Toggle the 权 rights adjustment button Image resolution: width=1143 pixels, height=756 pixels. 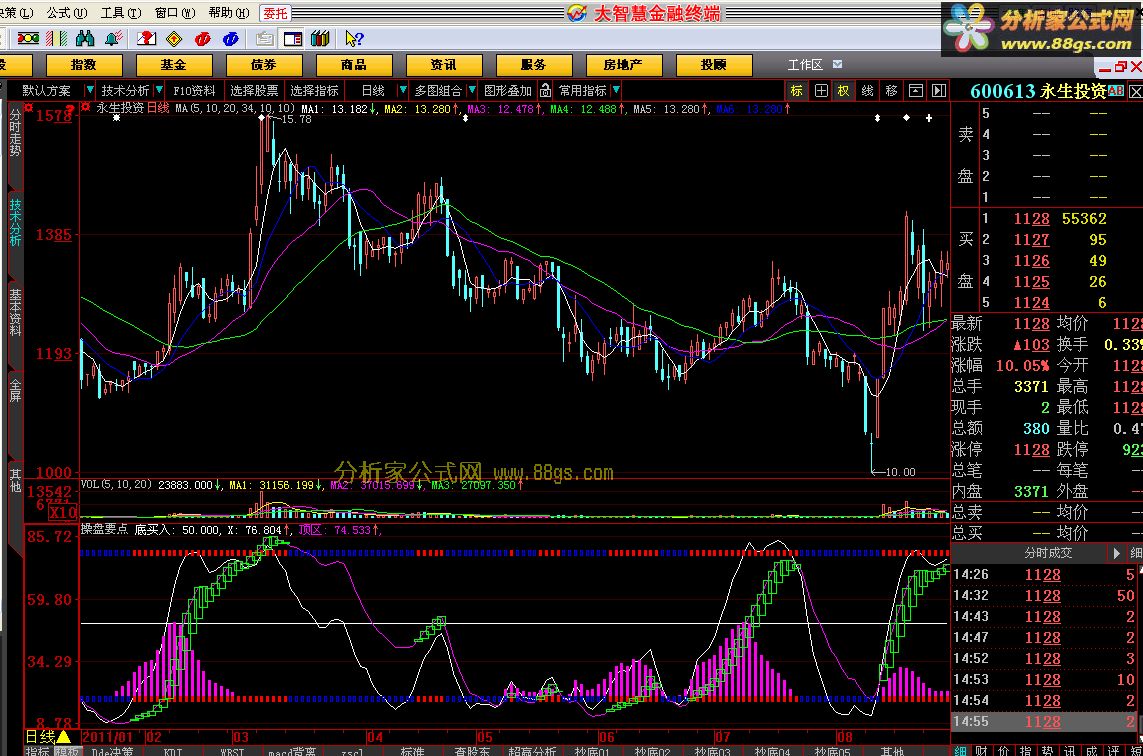point(843,90)
